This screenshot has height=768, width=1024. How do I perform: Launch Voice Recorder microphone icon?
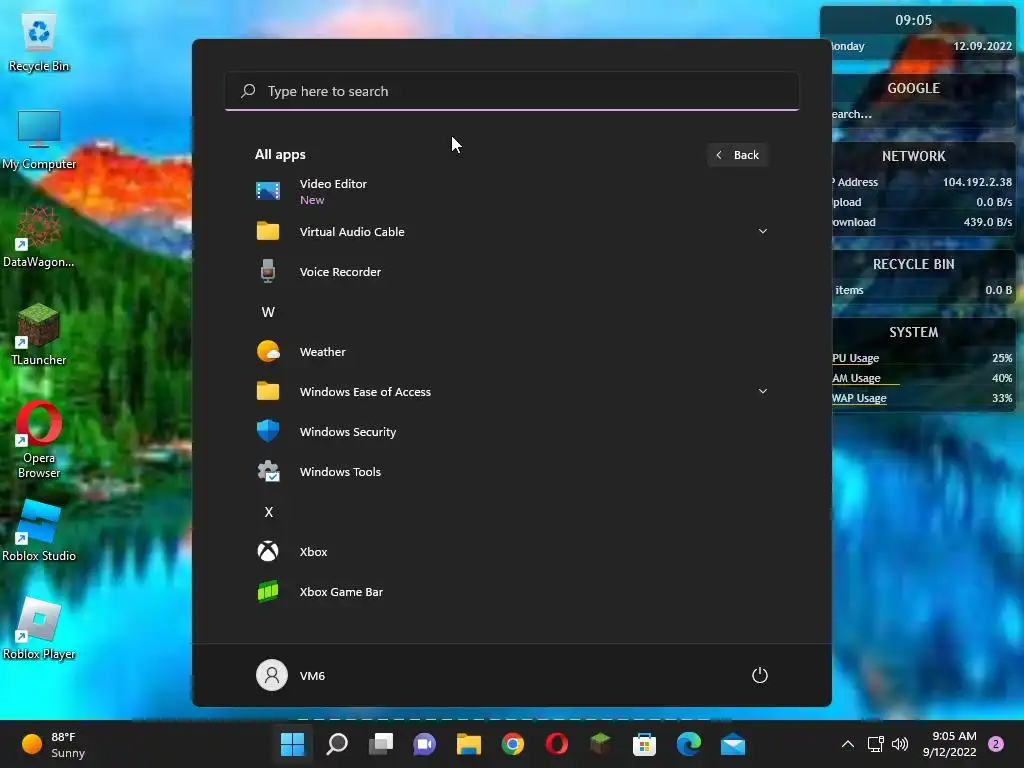coord(268,271)
